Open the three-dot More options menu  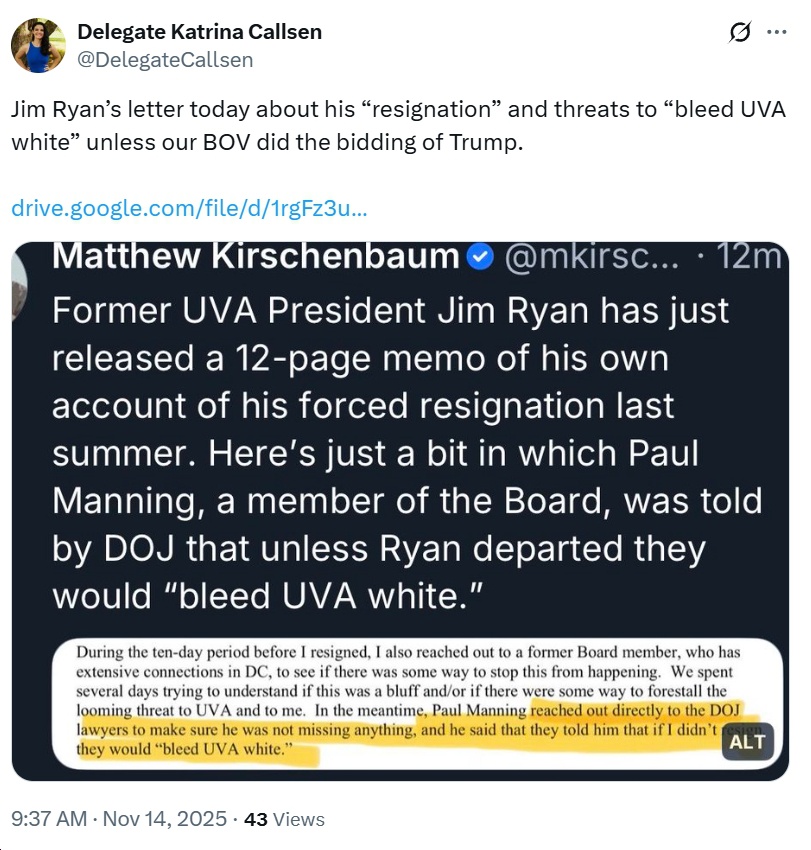tap(776, 33)
